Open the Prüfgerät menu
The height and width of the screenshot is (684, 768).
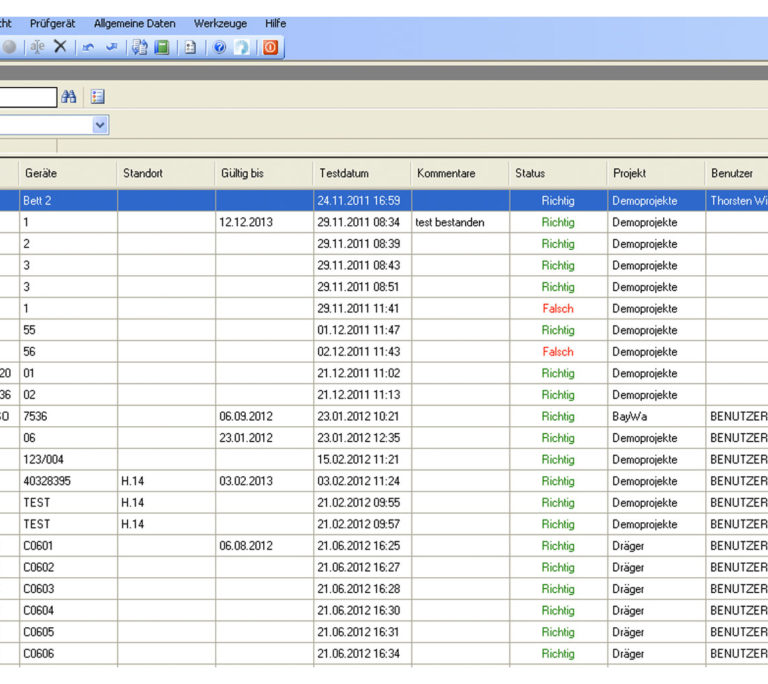pos(52,24)
